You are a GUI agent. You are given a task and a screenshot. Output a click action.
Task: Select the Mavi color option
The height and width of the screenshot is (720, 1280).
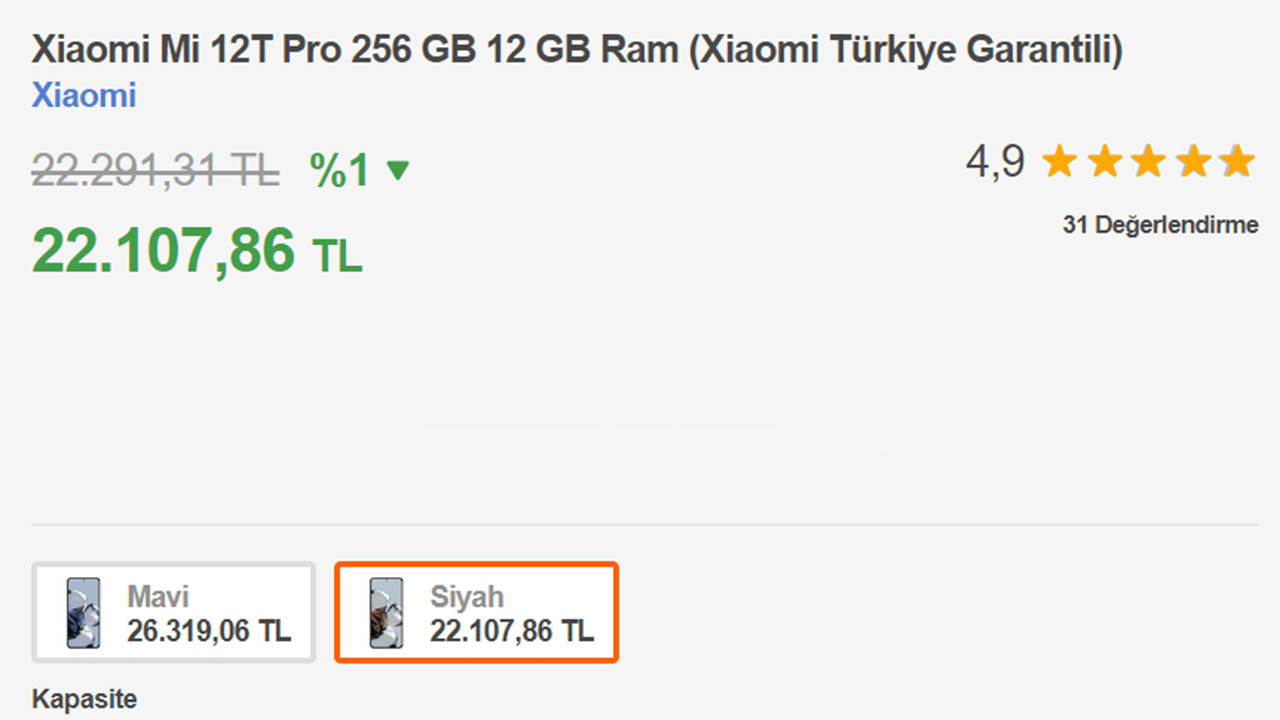click(x=174, y=612)
